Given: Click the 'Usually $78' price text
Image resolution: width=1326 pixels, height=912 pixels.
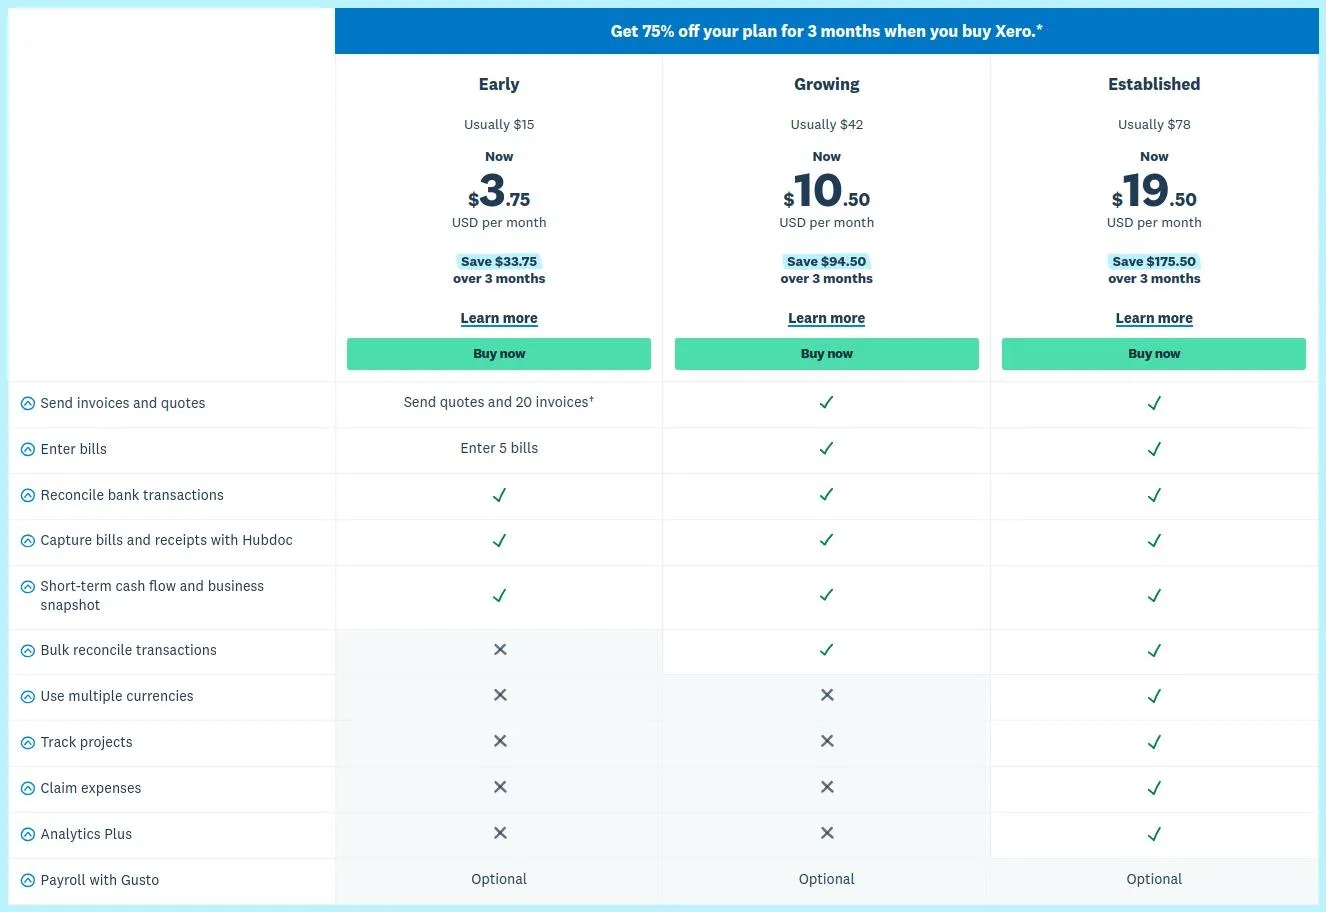Looking at the screenshot, I should tap(1154, 124).
